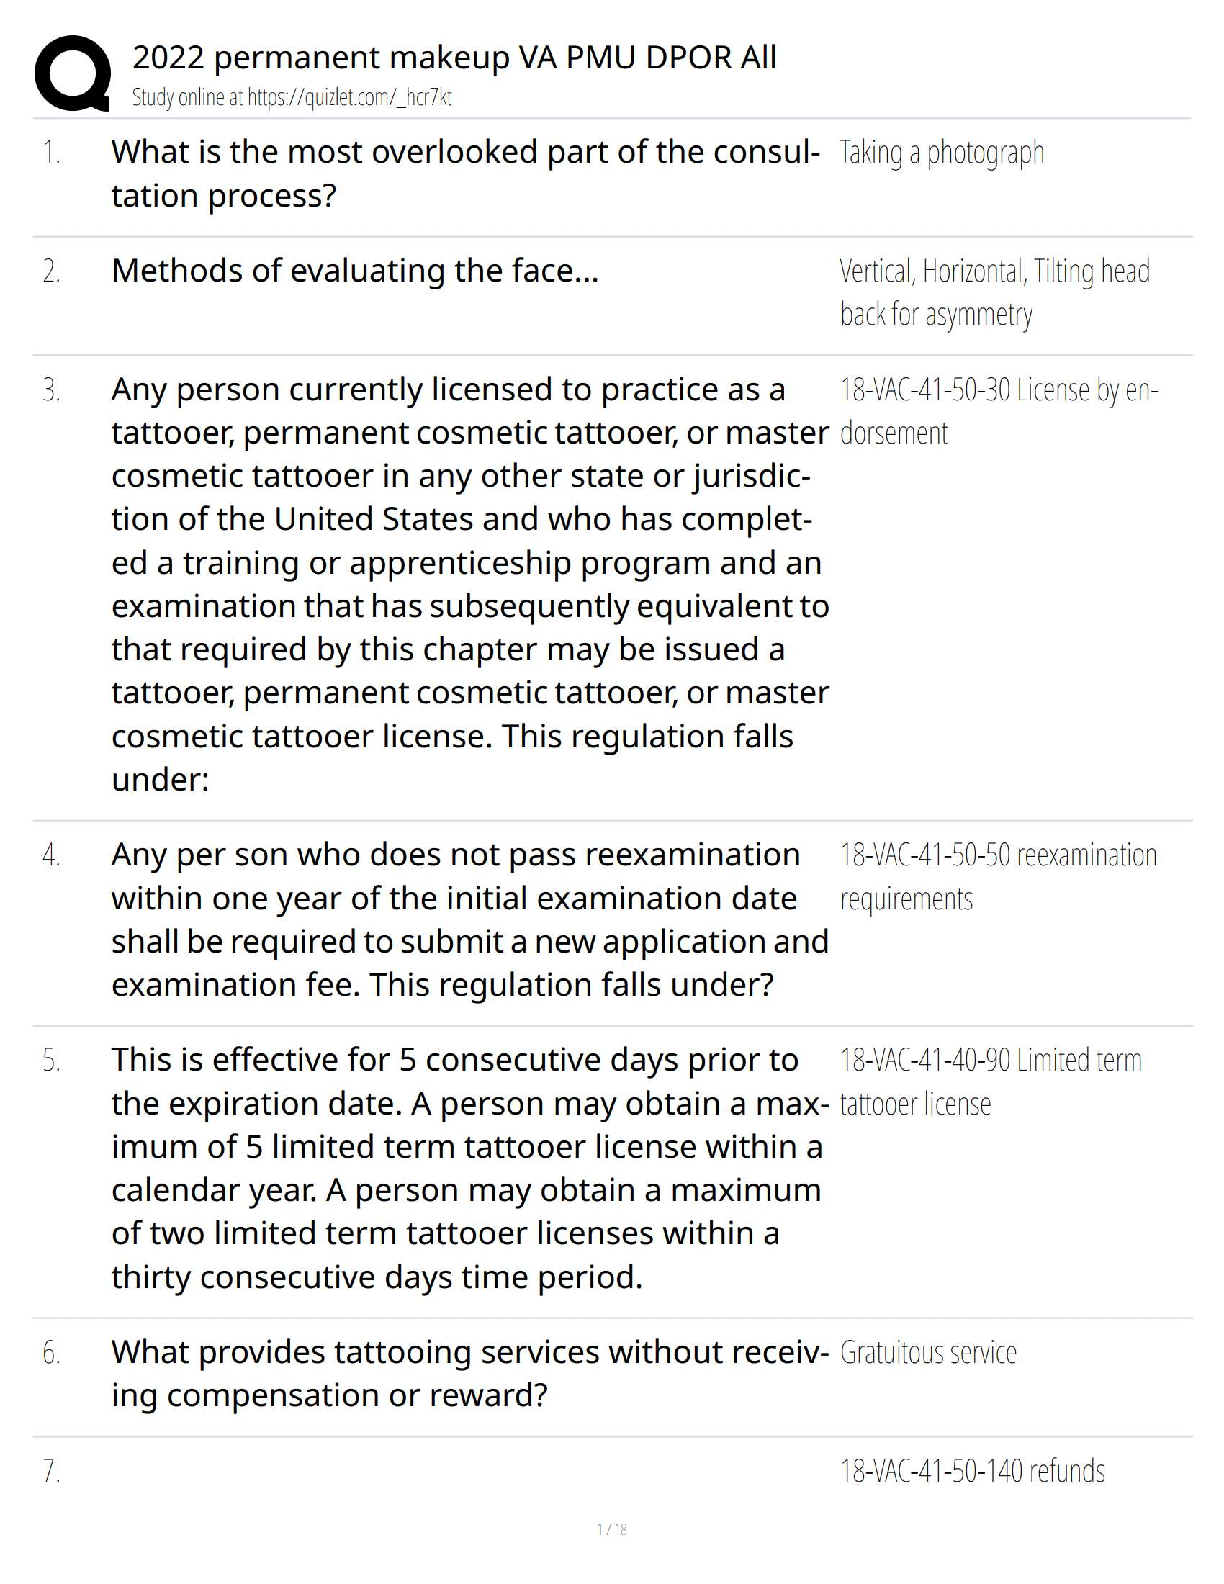Click item number 4 in the list
The width and height of the screenshot is (1224, 1584).
[x=51, y=855]
